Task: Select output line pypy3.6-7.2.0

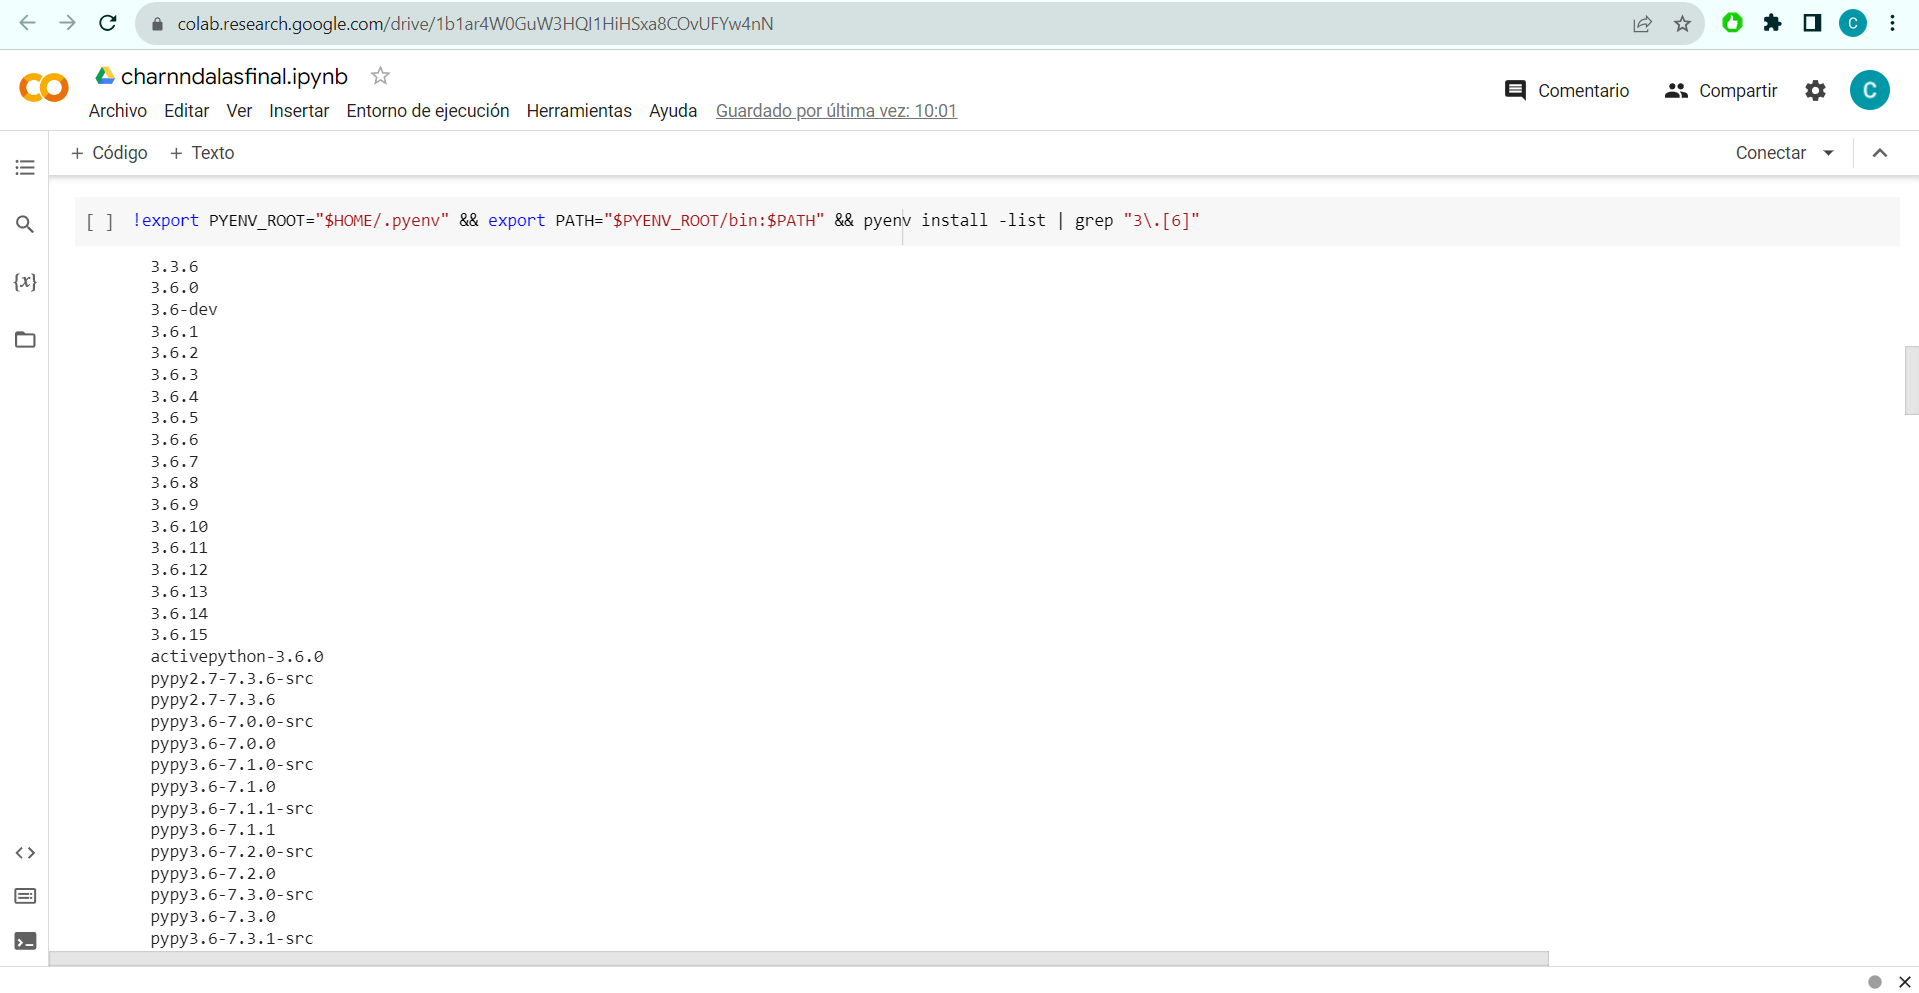Action: [x=213, y=874]
